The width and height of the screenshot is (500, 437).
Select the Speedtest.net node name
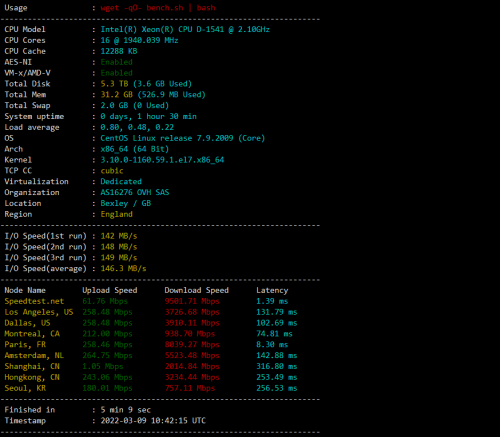34,301
